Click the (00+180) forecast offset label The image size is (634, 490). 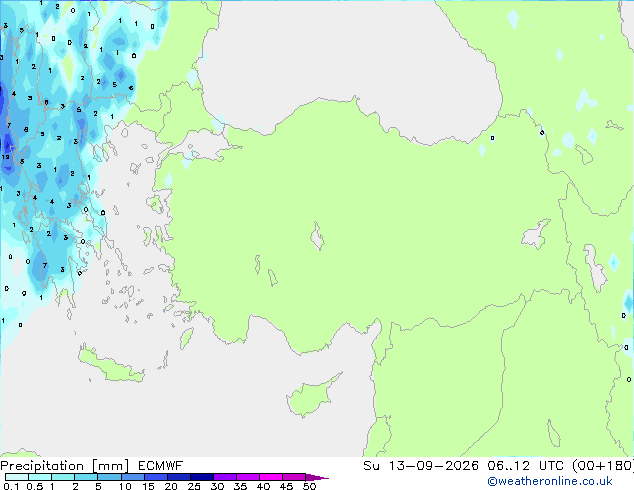[x=602, y=466]
